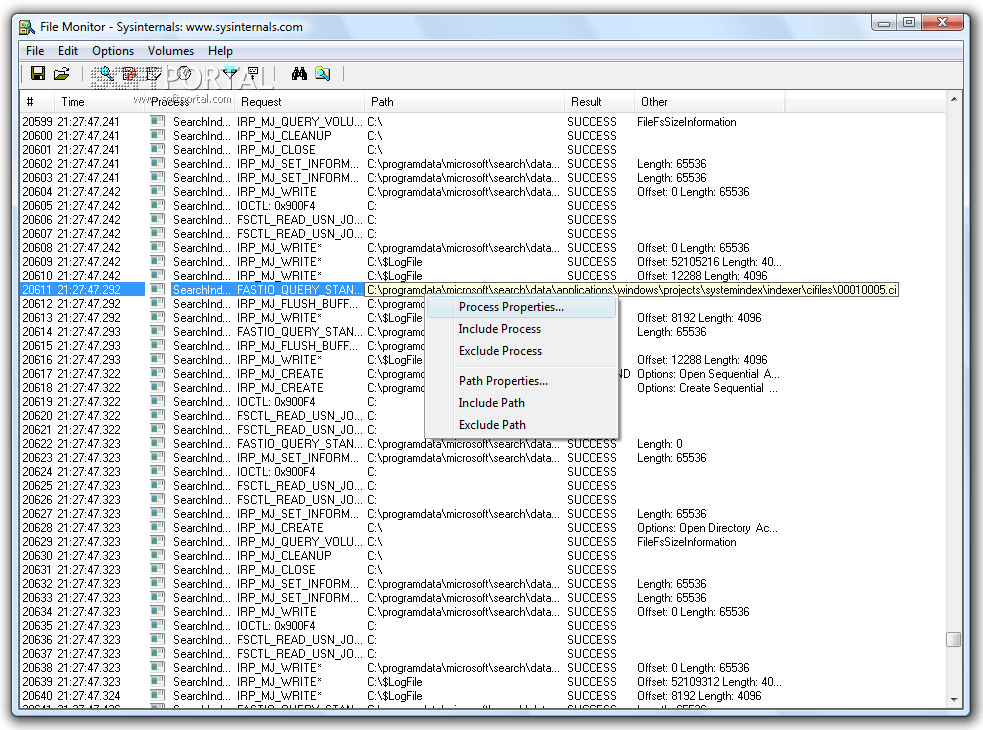The image size is (983, 730).
Task: Open the Options menu
Action: pyautogui.click(x=113, y=51)
